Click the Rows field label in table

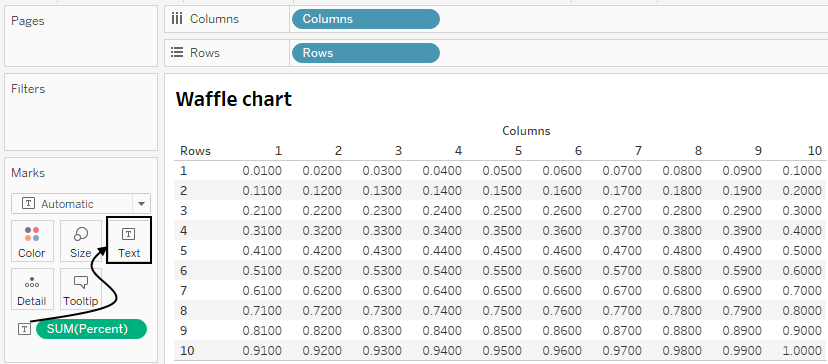(195, 151)
